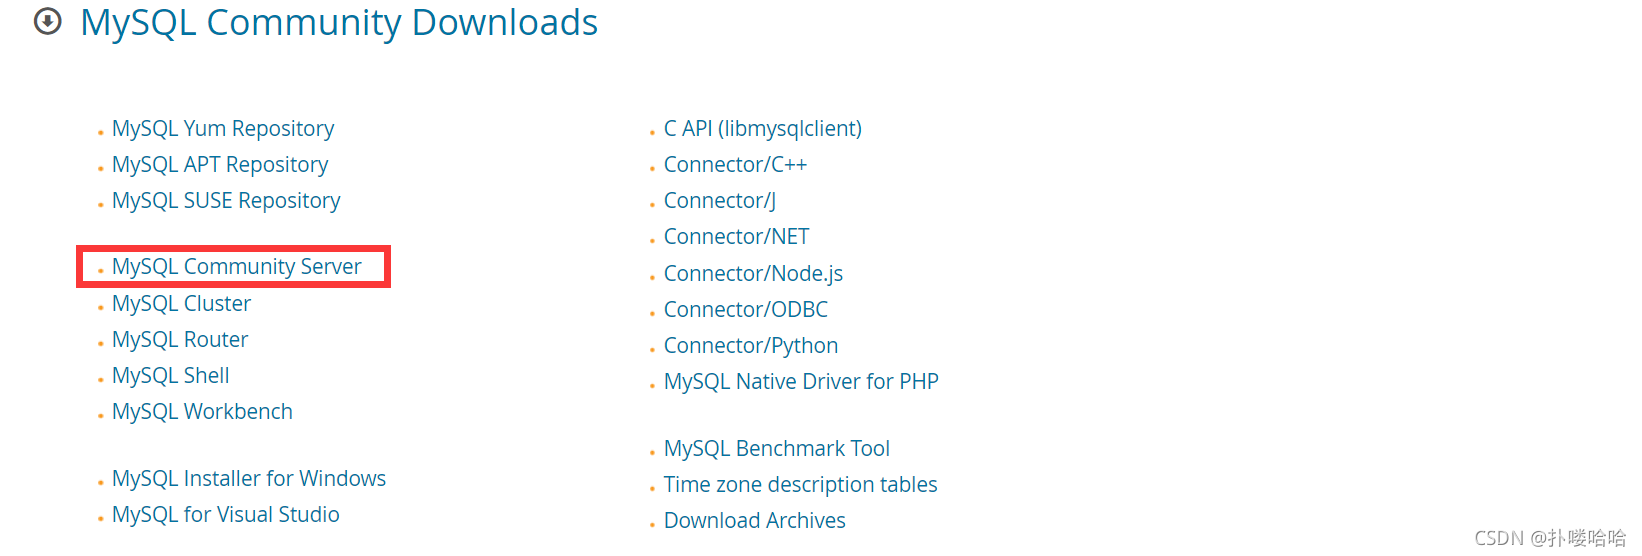1642x556 pixels.
Task: Open Connector/C++ downloads
Action: point(735,165)
